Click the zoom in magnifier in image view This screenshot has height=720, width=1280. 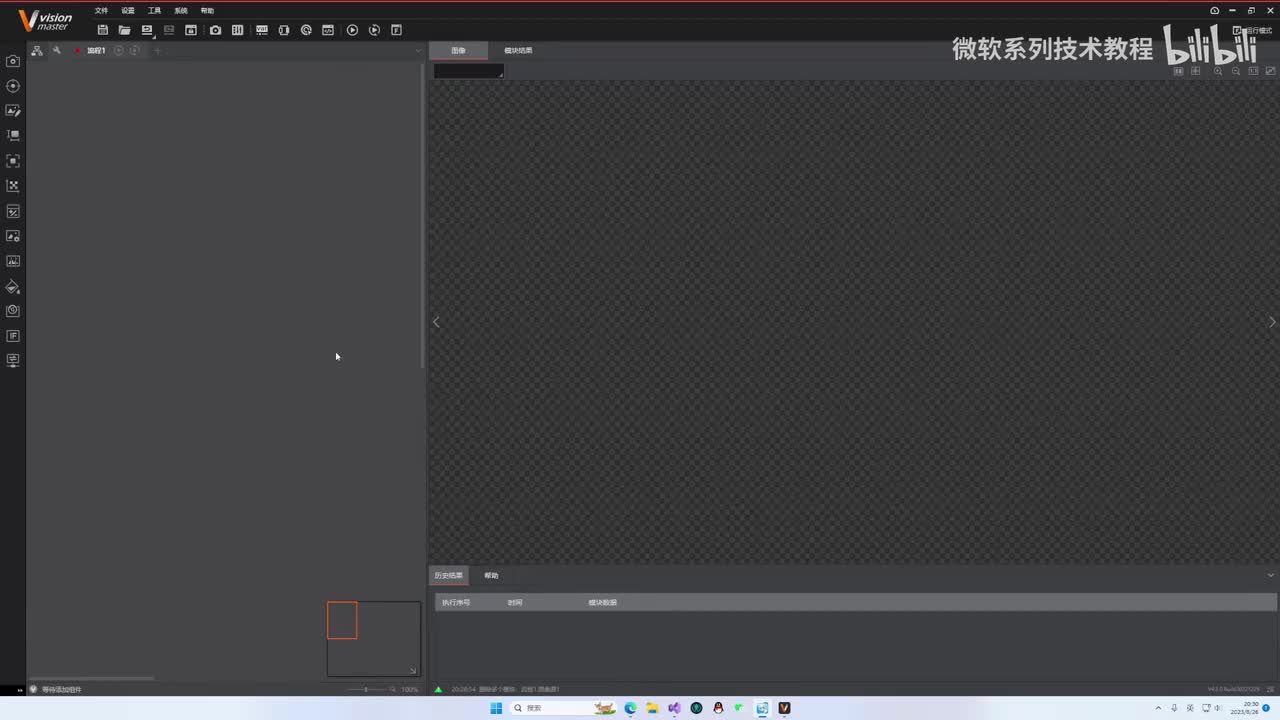pyautogui.click(x=1218, y=71)
